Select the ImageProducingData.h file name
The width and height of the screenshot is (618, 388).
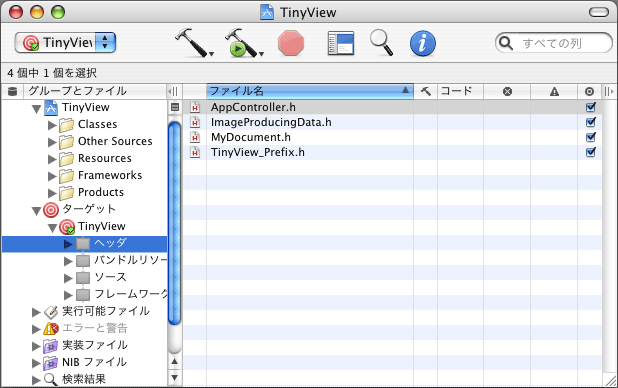click(271, 122)
